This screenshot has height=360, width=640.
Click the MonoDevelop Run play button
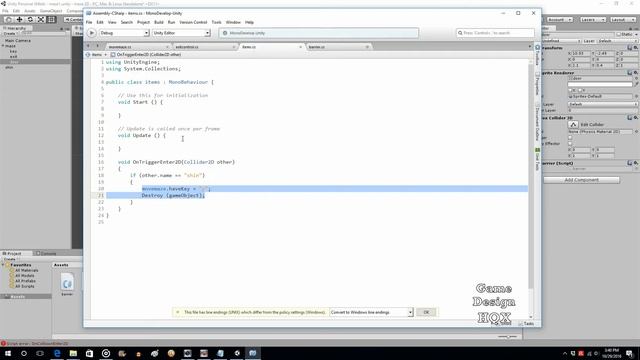coord(91,33)
